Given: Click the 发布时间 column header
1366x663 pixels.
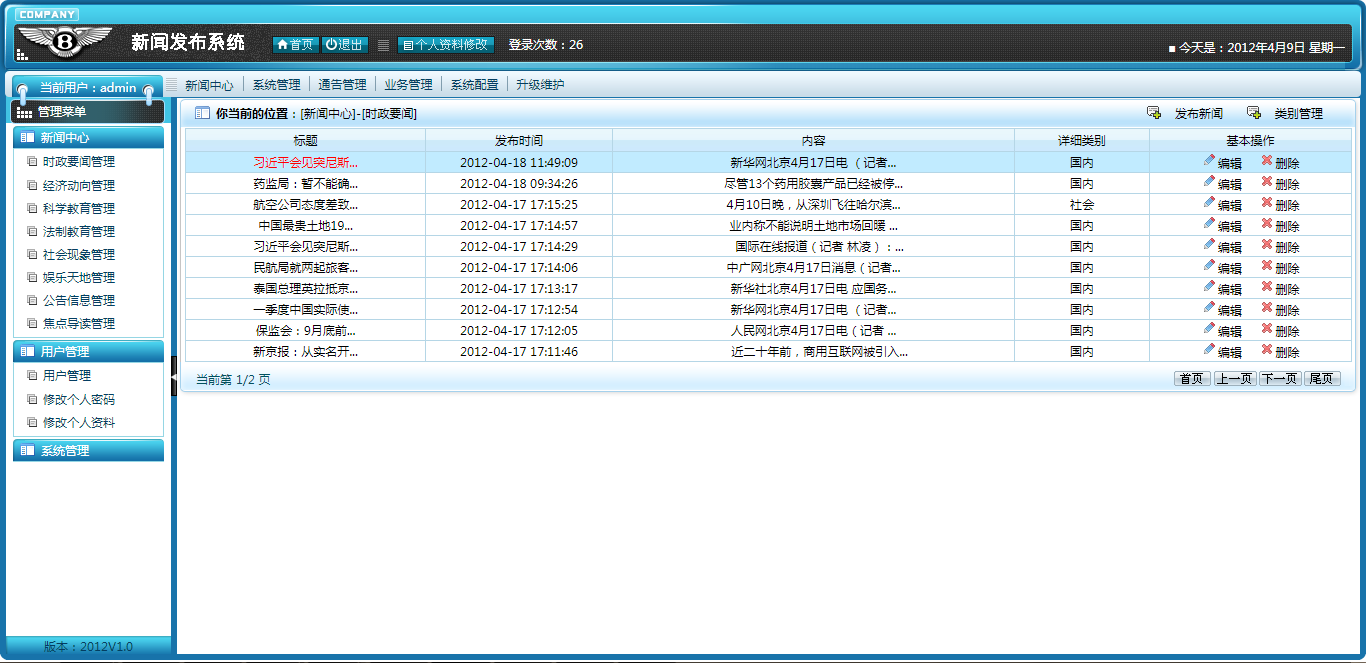Looking at the screenshot, I should pyautogui.click(x=519, y=141).
